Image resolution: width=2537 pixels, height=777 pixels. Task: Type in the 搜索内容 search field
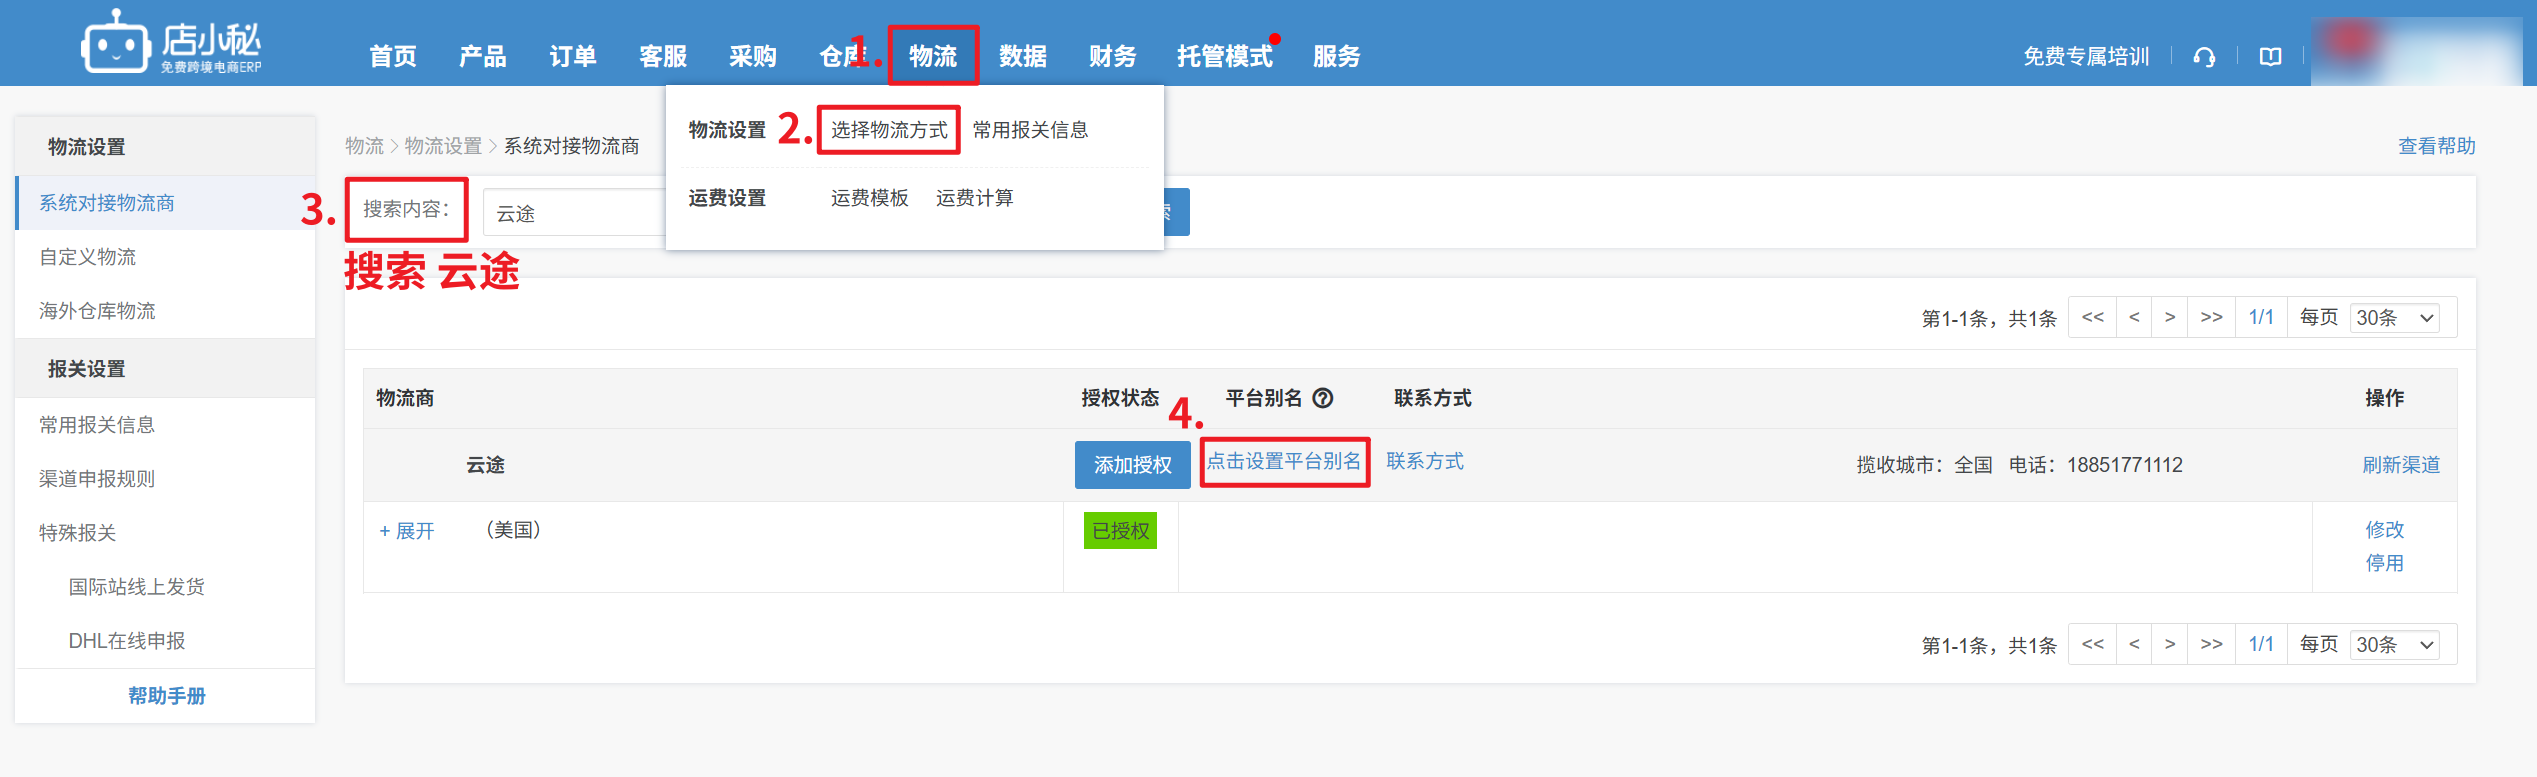click(x=572, y=213)
